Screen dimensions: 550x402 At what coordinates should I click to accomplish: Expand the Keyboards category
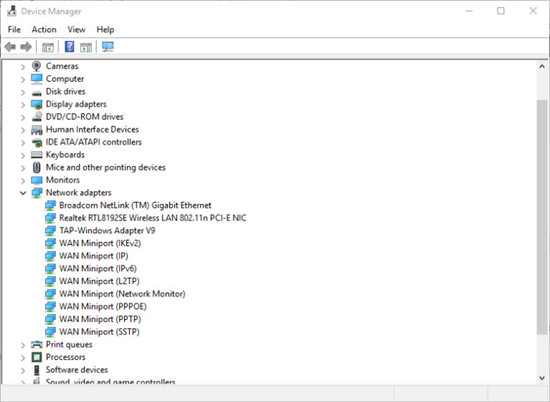[23, 155]
